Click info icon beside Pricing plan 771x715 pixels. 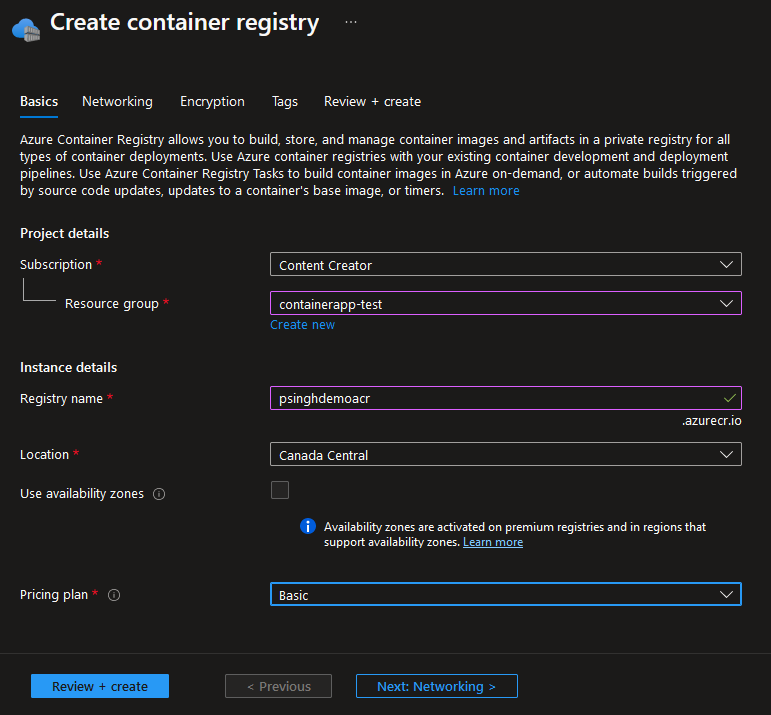114,595
